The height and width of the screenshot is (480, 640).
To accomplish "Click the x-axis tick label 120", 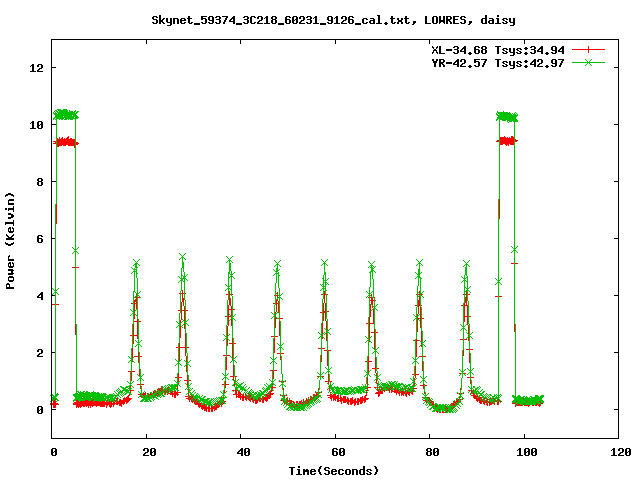I will (621, 452).
